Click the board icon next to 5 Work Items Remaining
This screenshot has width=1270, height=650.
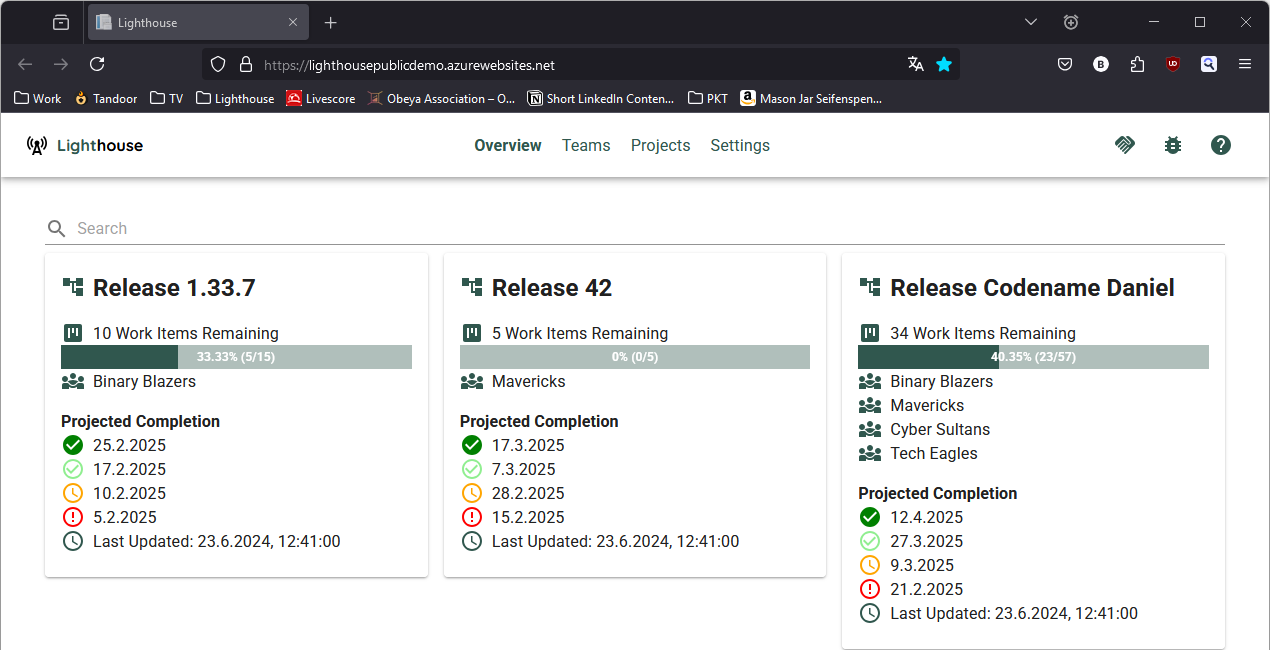[x=472, y=333]
